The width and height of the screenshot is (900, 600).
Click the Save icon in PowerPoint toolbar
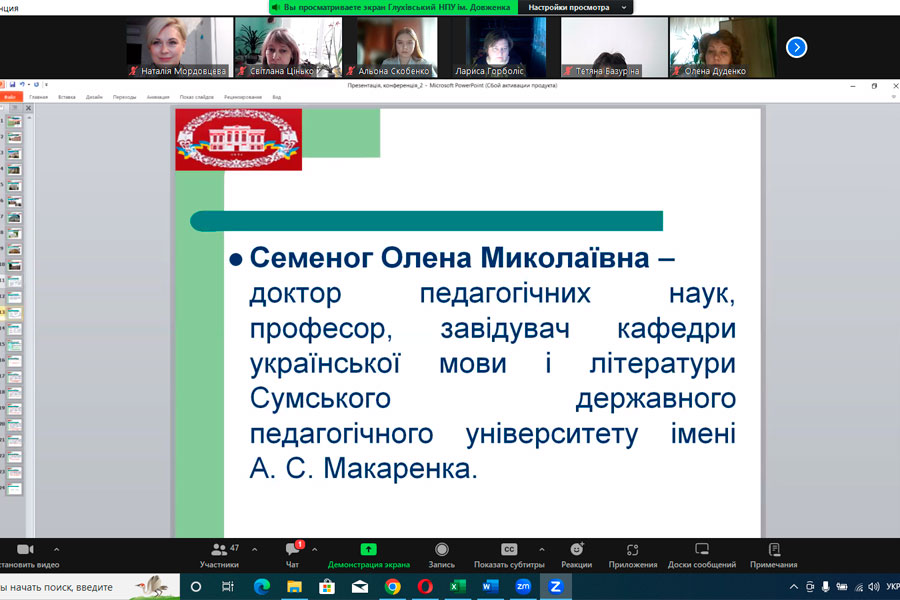point(12,84)
